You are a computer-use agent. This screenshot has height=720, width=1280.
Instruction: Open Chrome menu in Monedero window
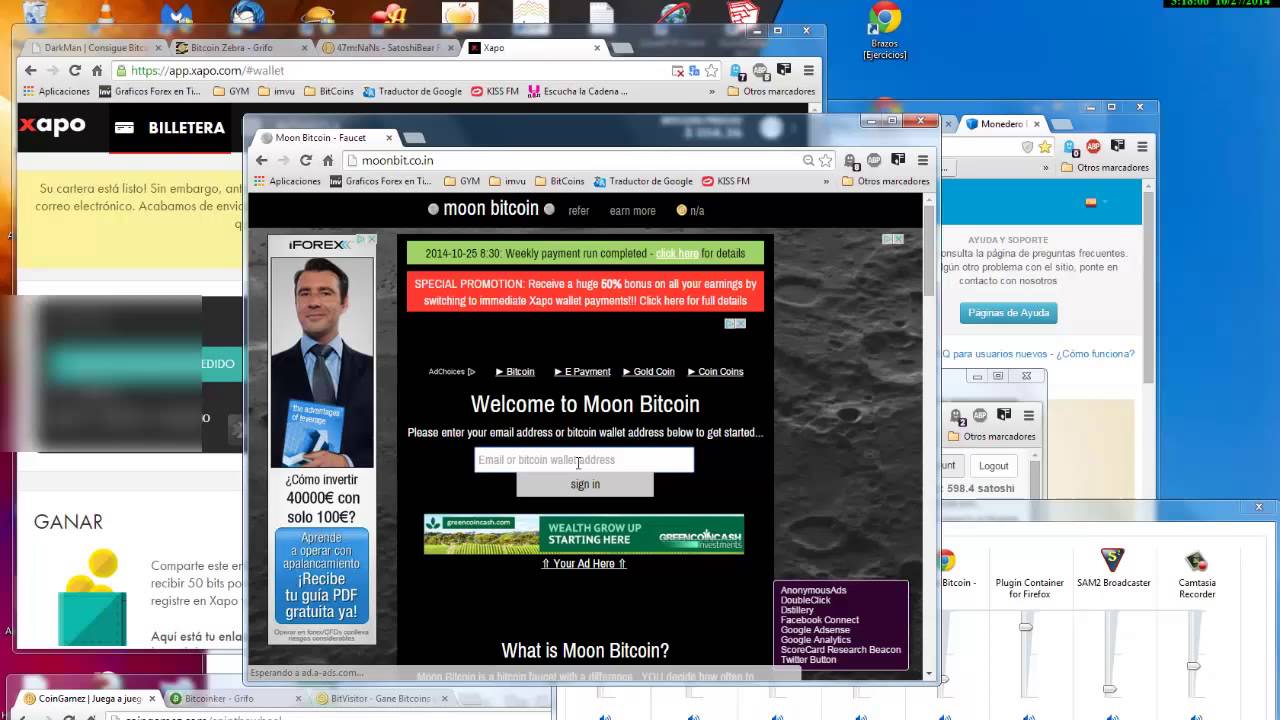(1141, 147)
